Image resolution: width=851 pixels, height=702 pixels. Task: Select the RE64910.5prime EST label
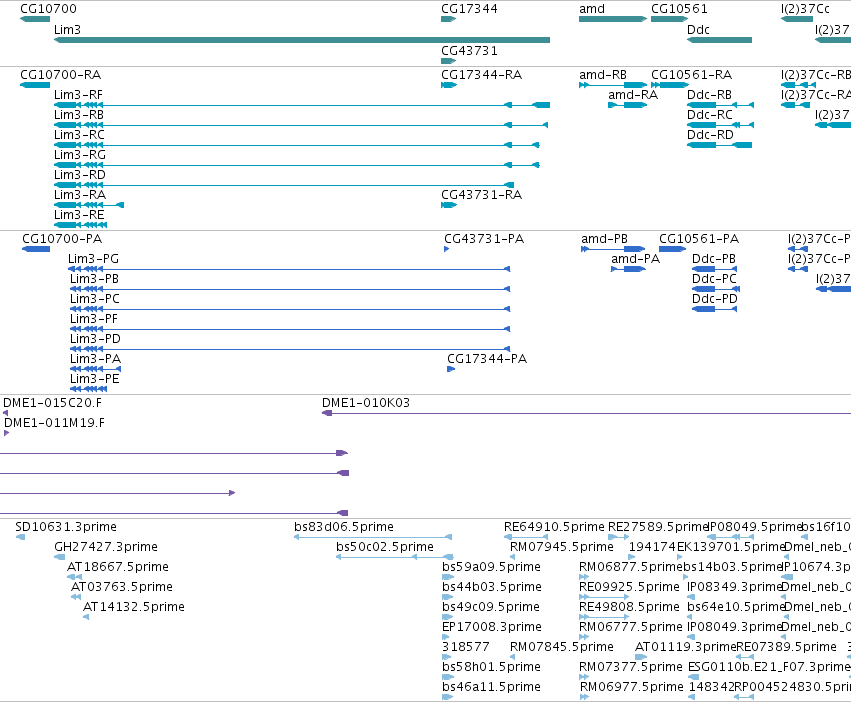554,527
